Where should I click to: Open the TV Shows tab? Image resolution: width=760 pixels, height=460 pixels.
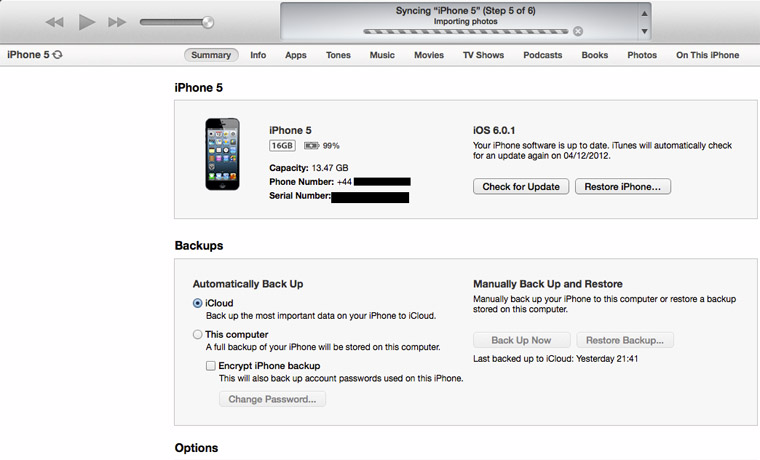click(483, 55)
